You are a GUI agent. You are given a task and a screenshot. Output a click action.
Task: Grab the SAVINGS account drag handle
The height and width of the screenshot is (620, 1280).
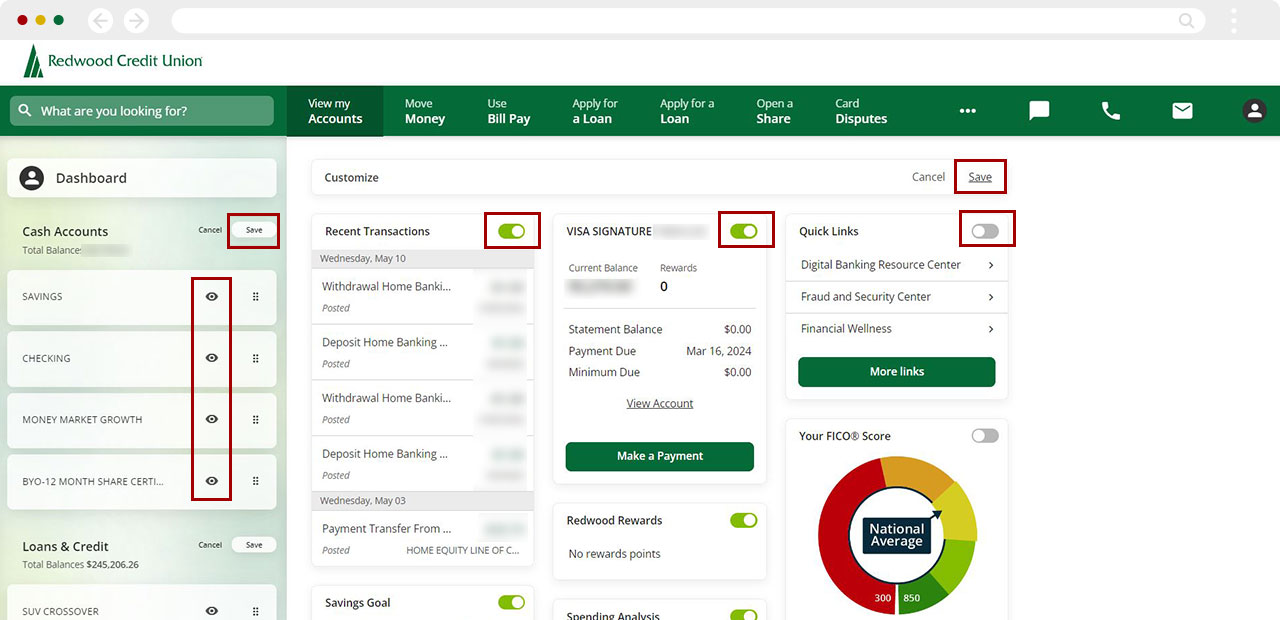256,297
